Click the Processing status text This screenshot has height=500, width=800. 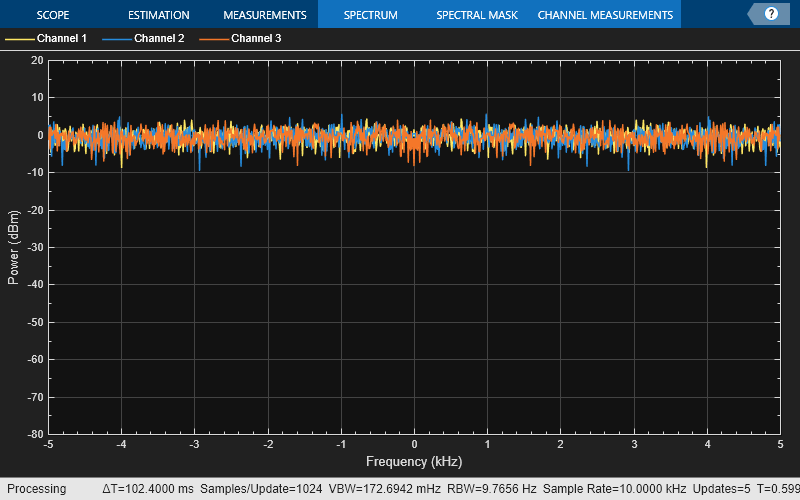(x=37, y=489)
